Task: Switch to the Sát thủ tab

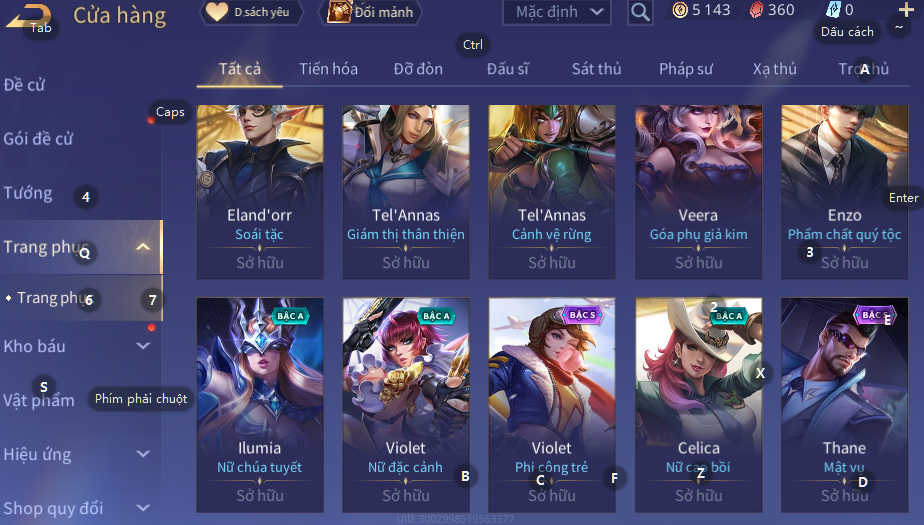Action: pyautogui.click(x=596, y=69)
